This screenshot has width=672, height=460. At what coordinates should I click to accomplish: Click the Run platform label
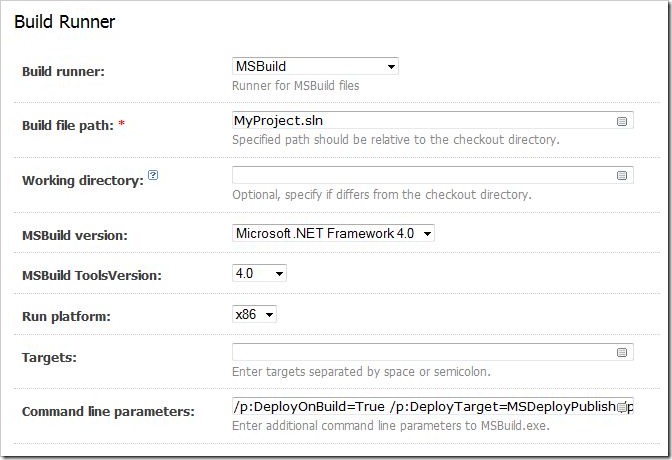pyautogui.click(x=66, y=316)
